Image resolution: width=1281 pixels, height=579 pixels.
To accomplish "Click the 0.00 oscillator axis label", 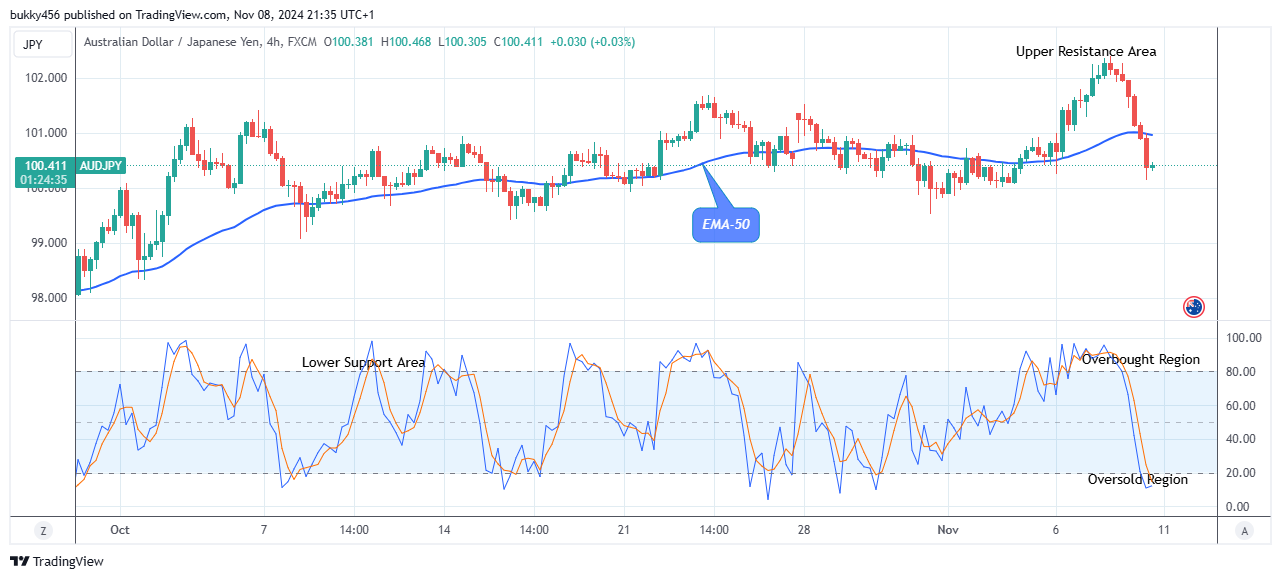I will pos(1240,507).
